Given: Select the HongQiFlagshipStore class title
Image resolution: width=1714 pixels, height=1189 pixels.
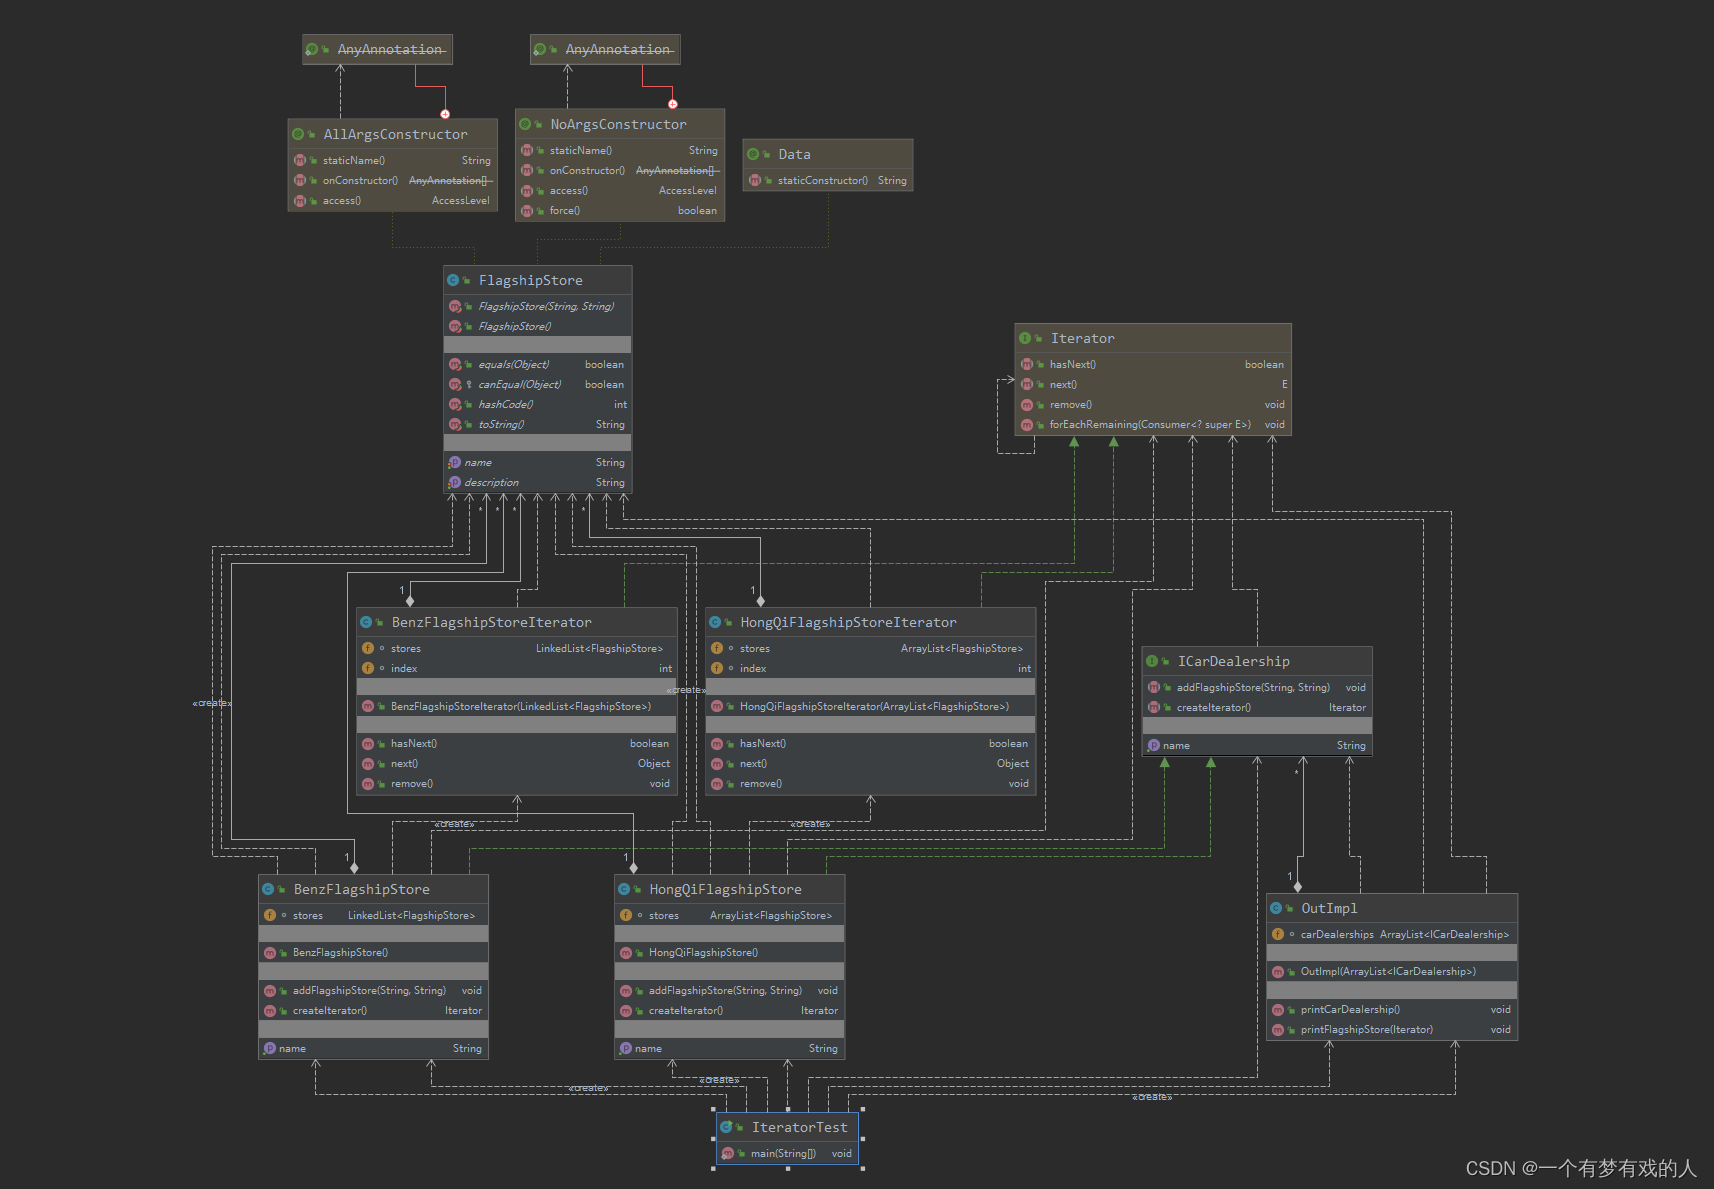Looking at the screenshot, I should (725, 889).
